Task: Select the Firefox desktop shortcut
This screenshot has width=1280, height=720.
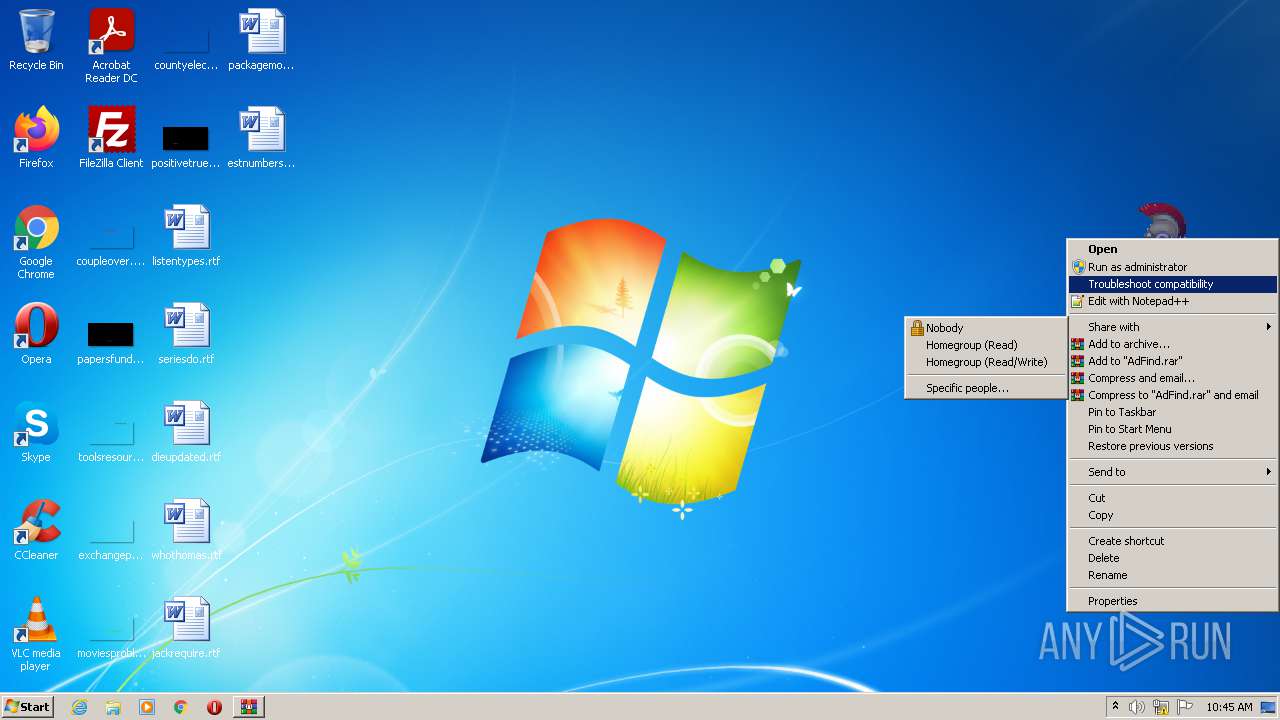Action: tap(36, 138)
